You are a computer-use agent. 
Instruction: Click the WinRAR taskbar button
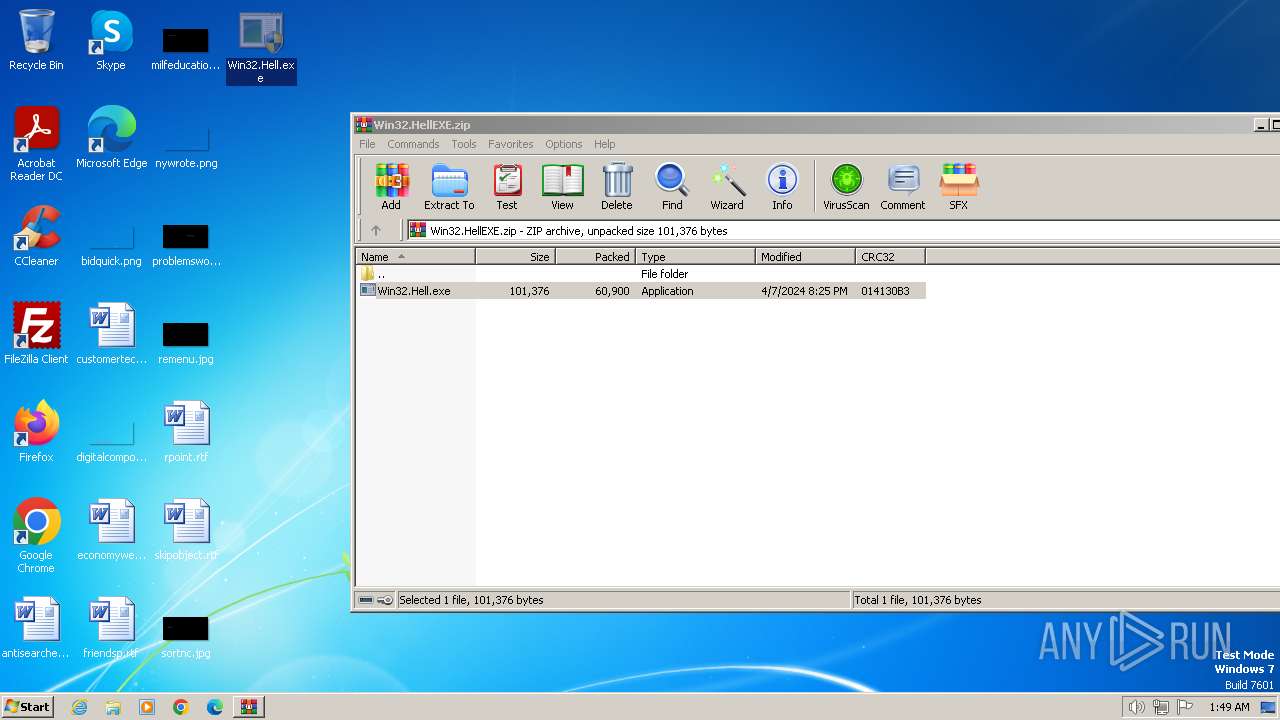tap(248, 707)
